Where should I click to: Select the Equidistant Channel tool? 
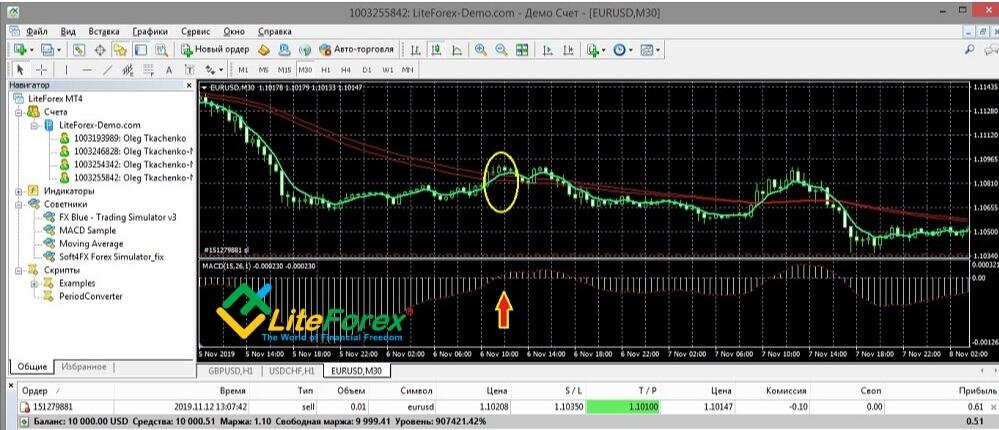pos(127,69)
